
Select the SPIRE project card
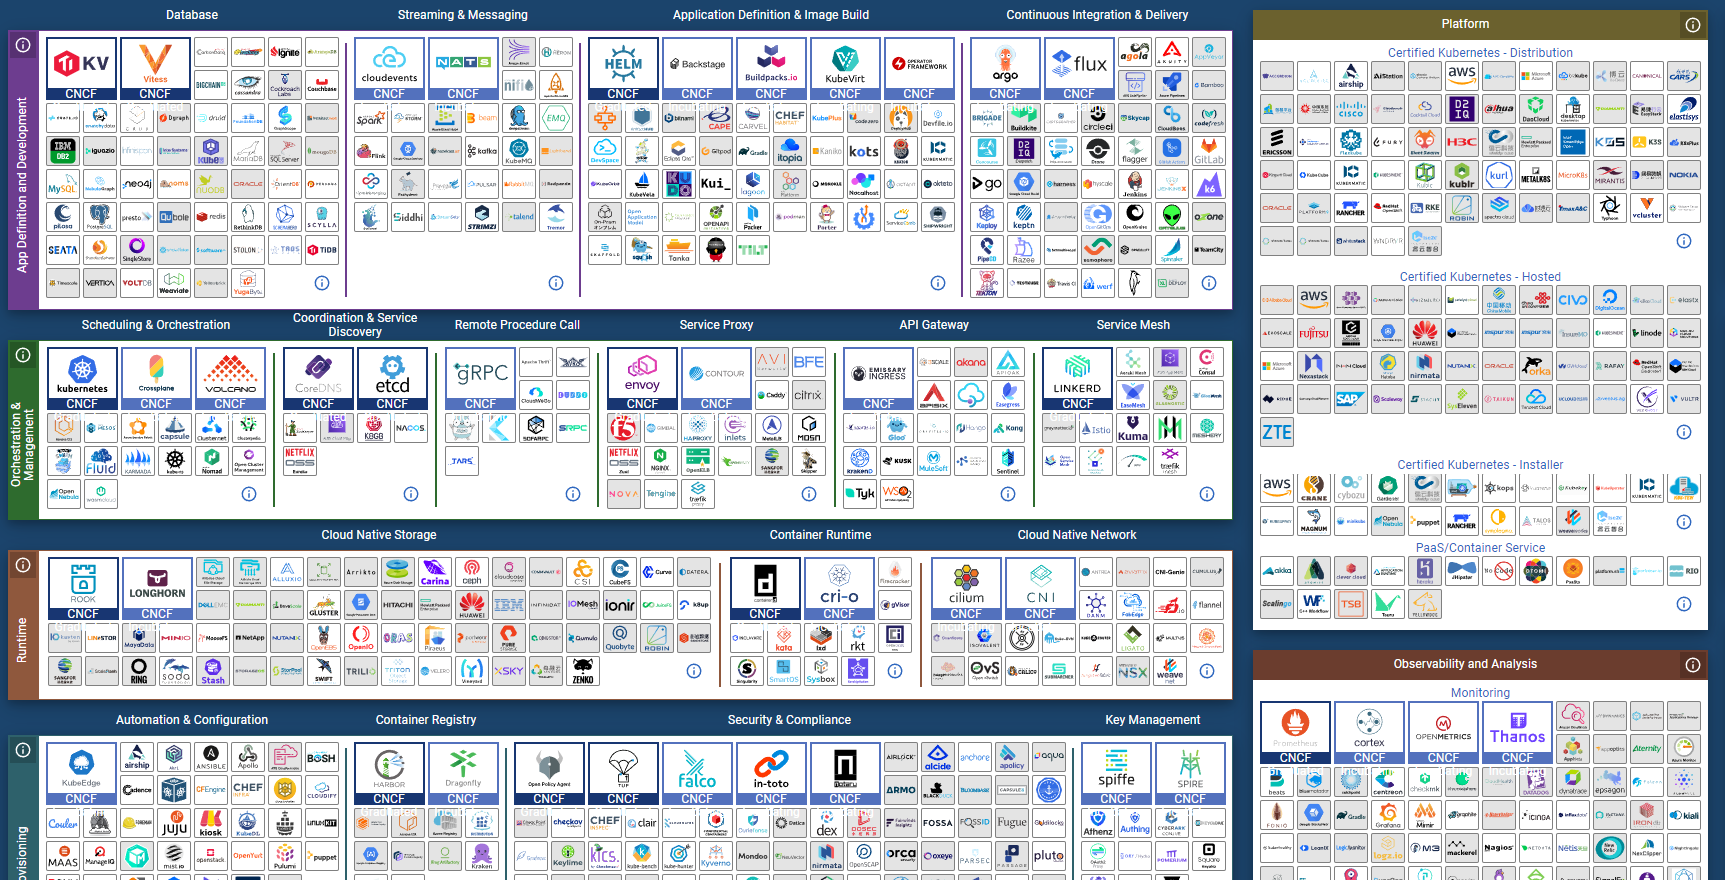point(1190,774)
